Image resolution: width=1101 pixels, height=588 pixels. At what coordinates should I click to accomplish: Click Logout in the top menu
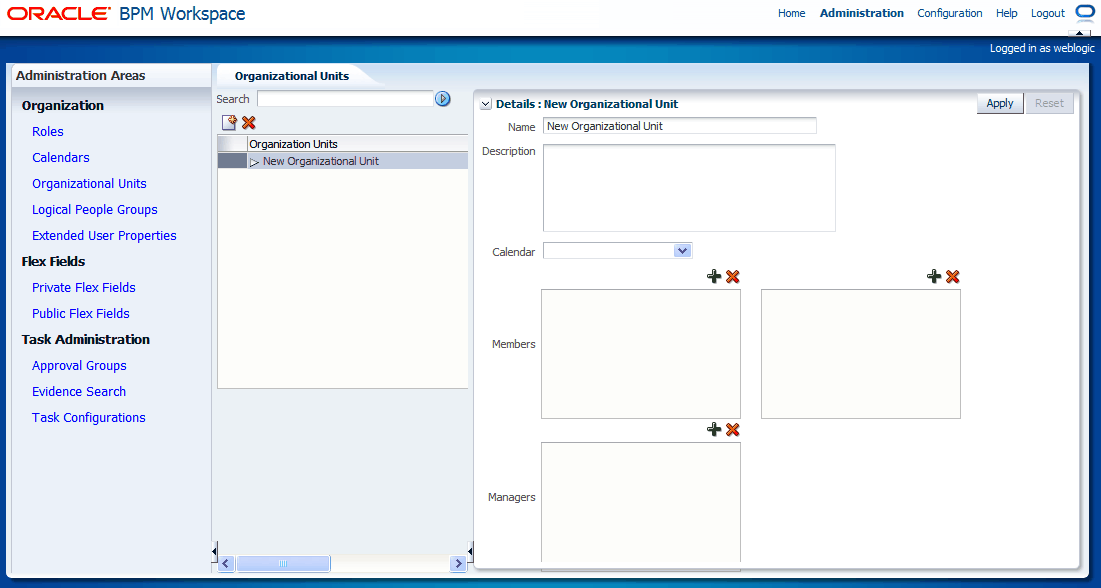pos(1048,13)
